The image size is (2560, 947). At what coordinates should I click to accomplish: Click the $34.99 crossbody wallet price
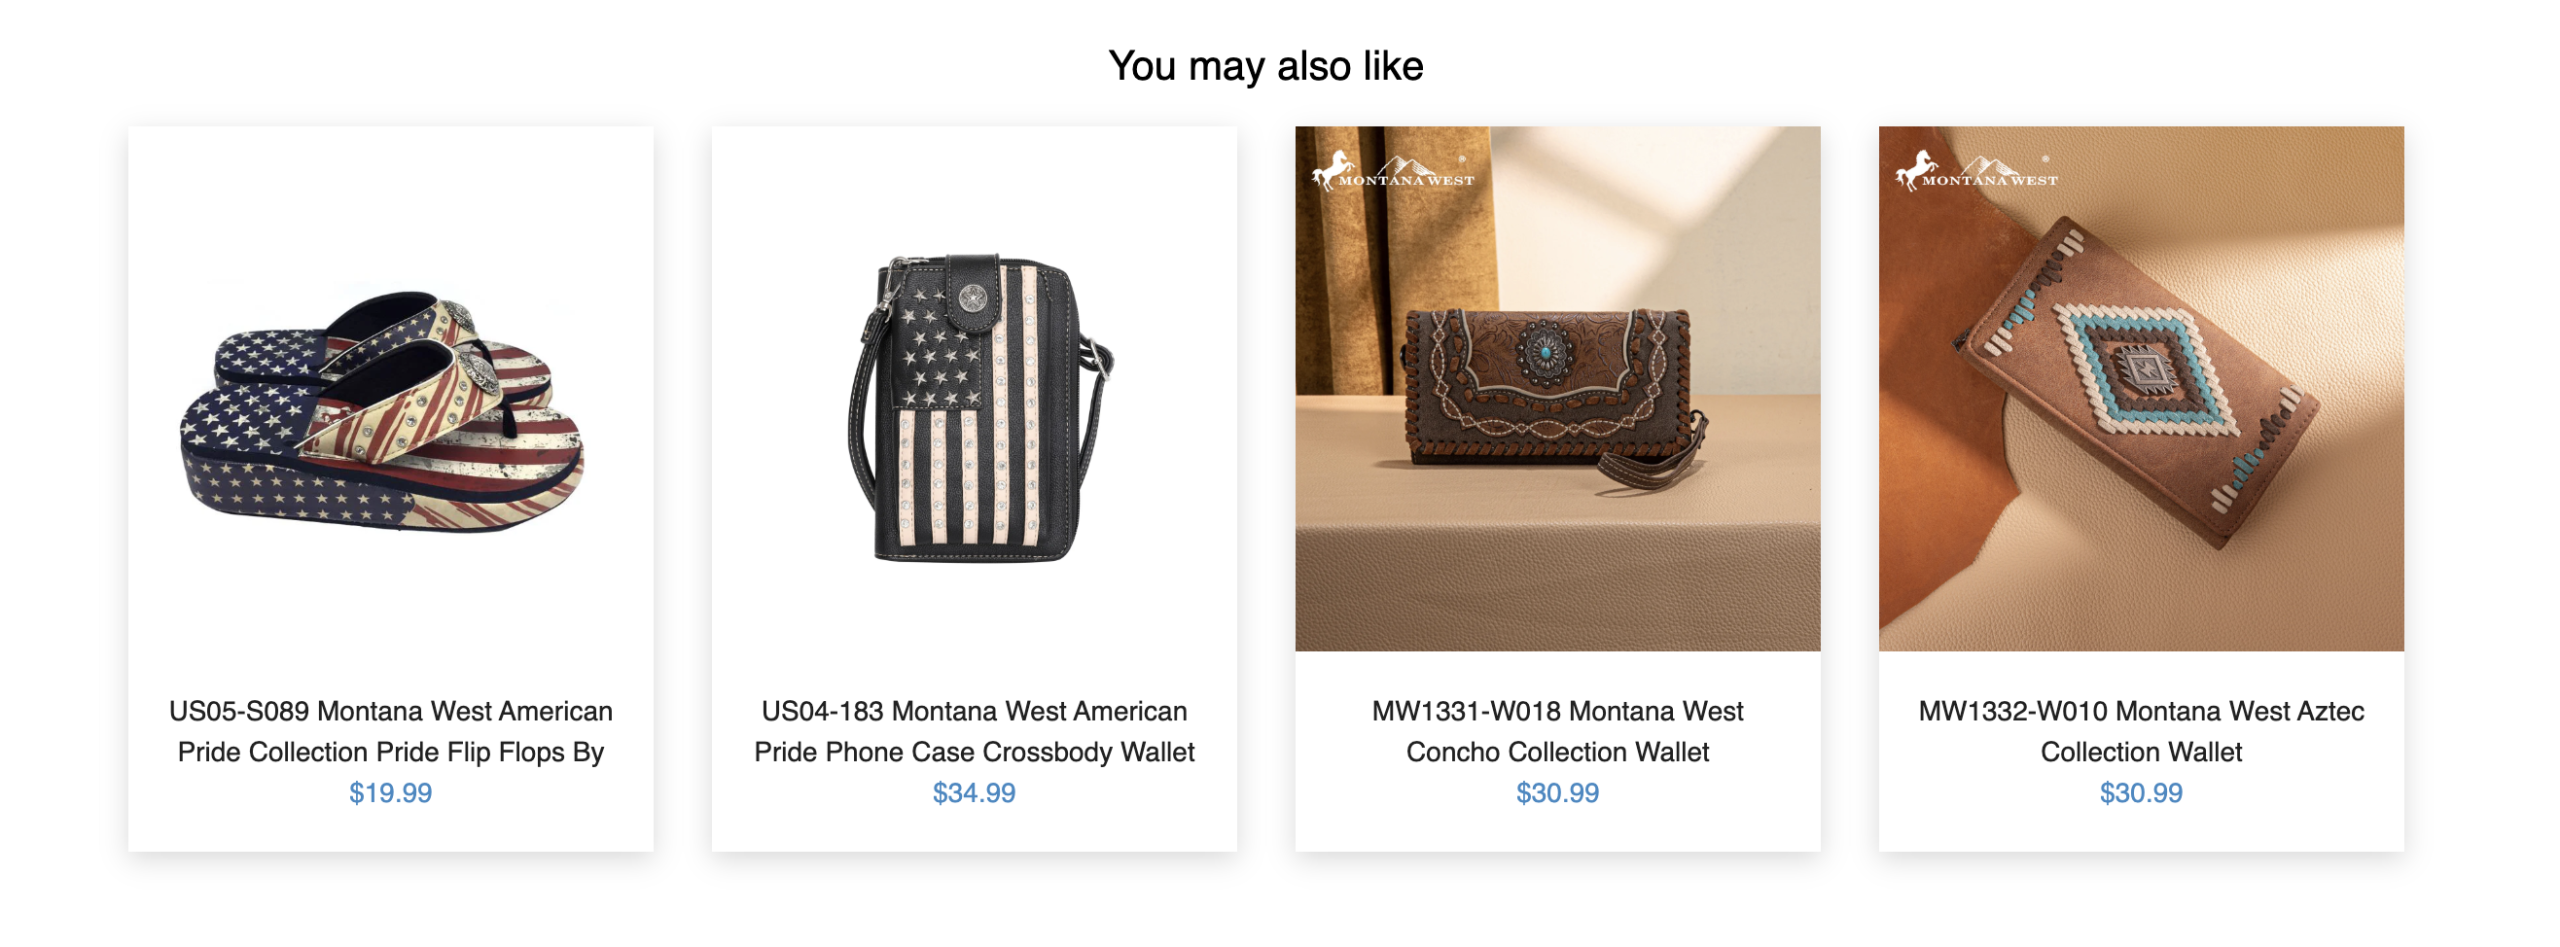click(973, 792)
